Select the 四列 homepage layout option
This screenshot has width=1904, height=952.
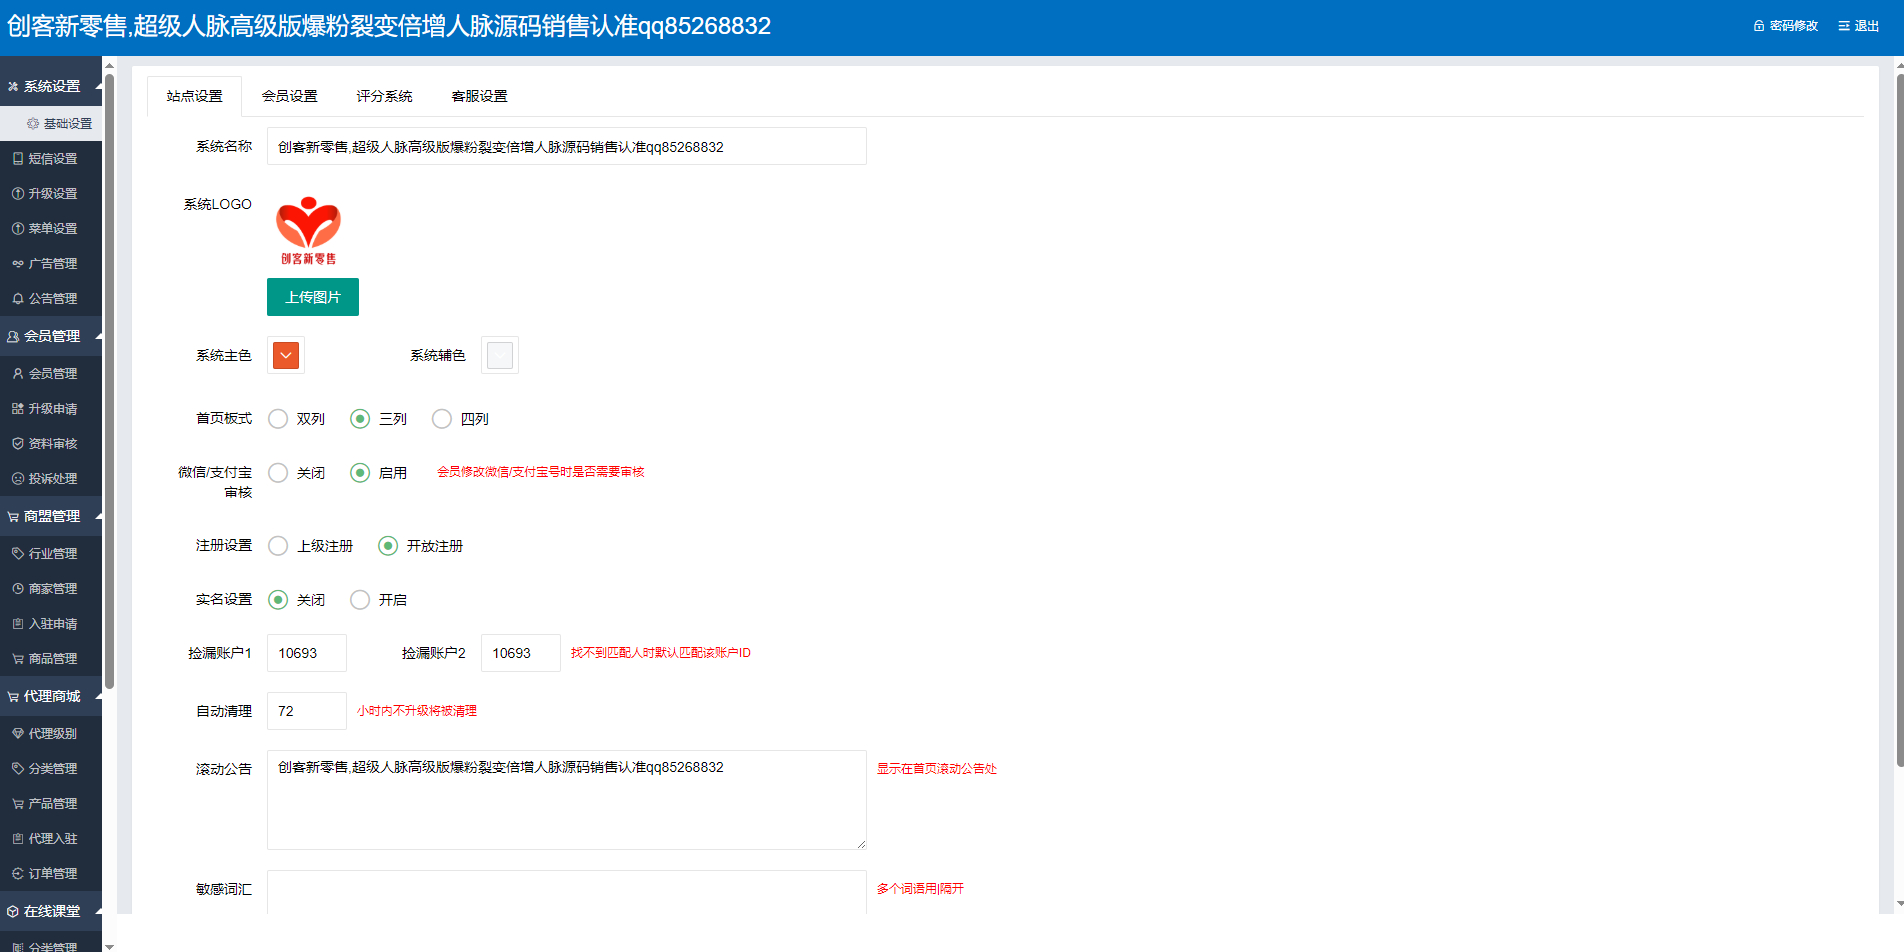441,419
